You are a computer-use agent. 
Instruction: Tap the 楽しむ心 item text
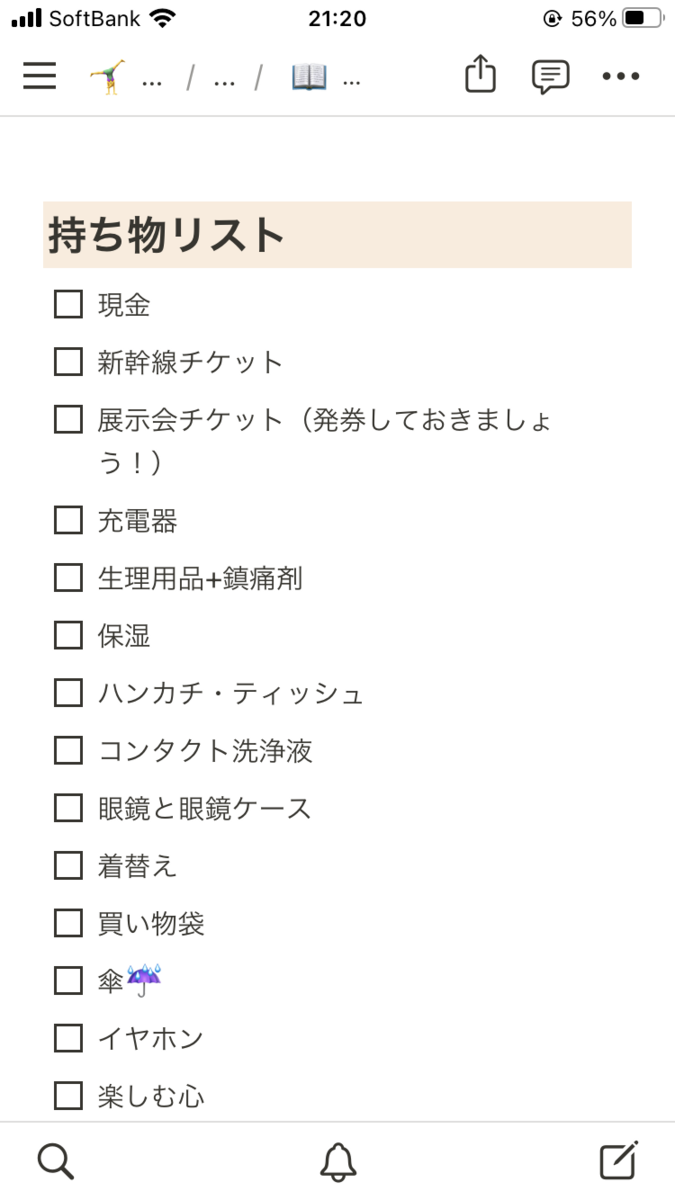(151, 1096)
